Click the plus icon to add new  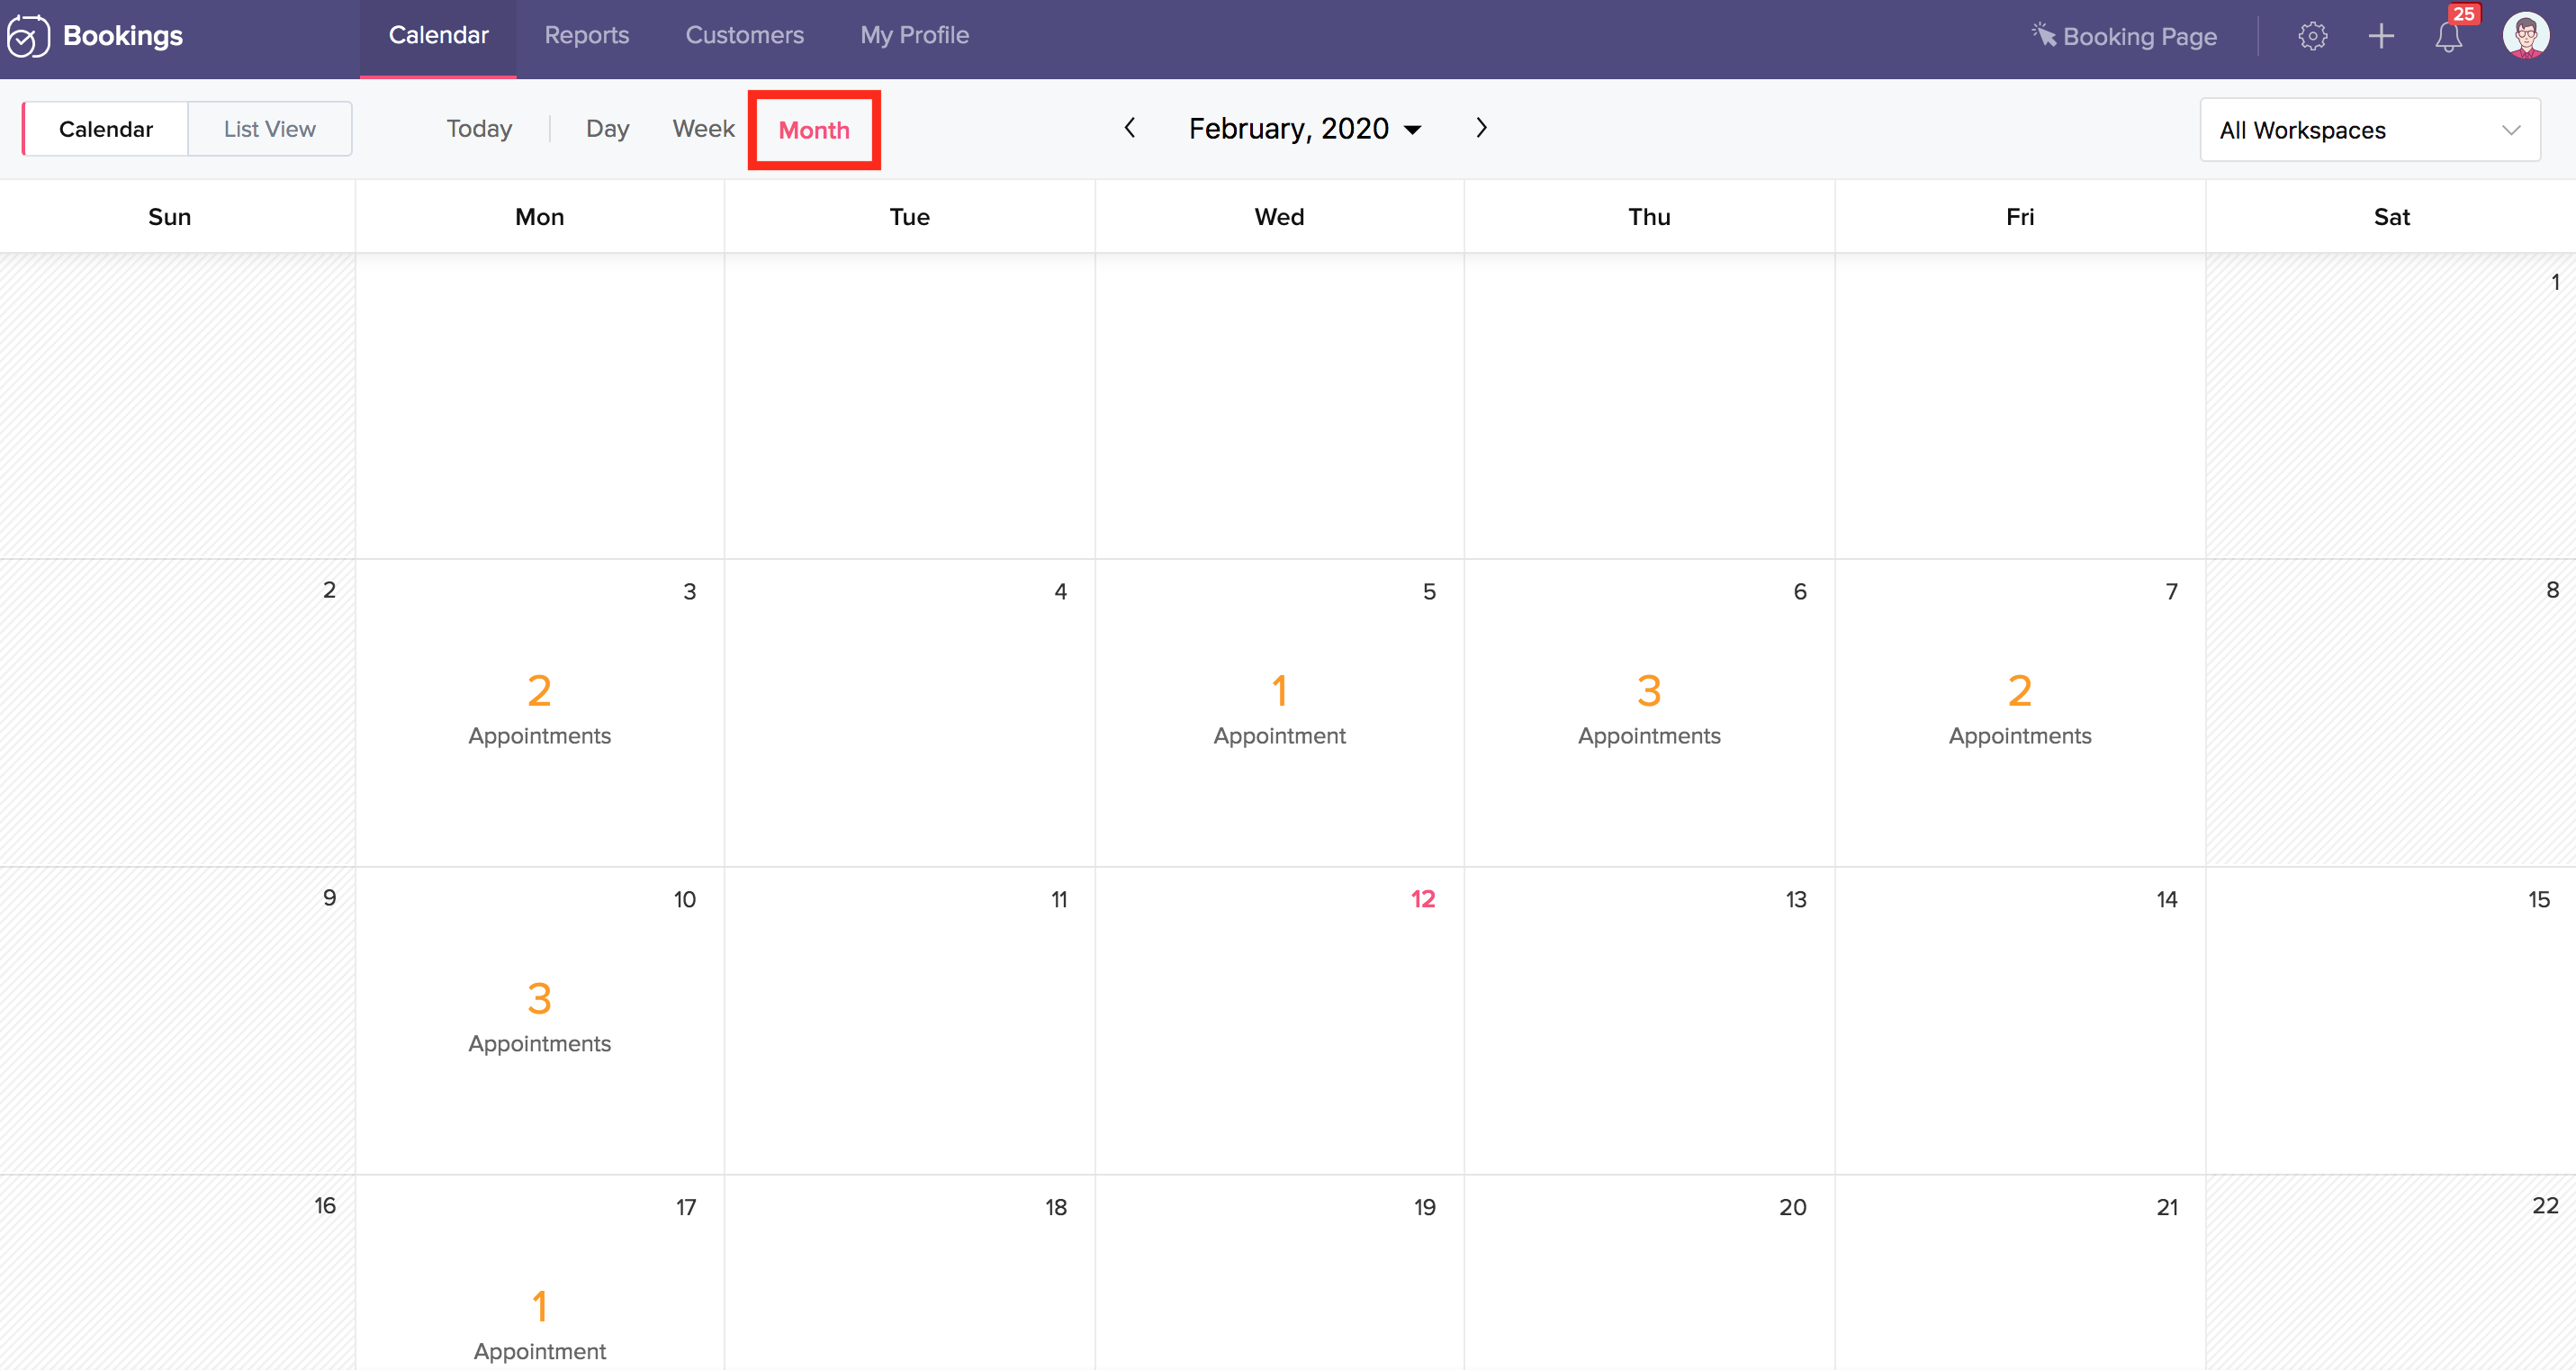click(2381, 36)
